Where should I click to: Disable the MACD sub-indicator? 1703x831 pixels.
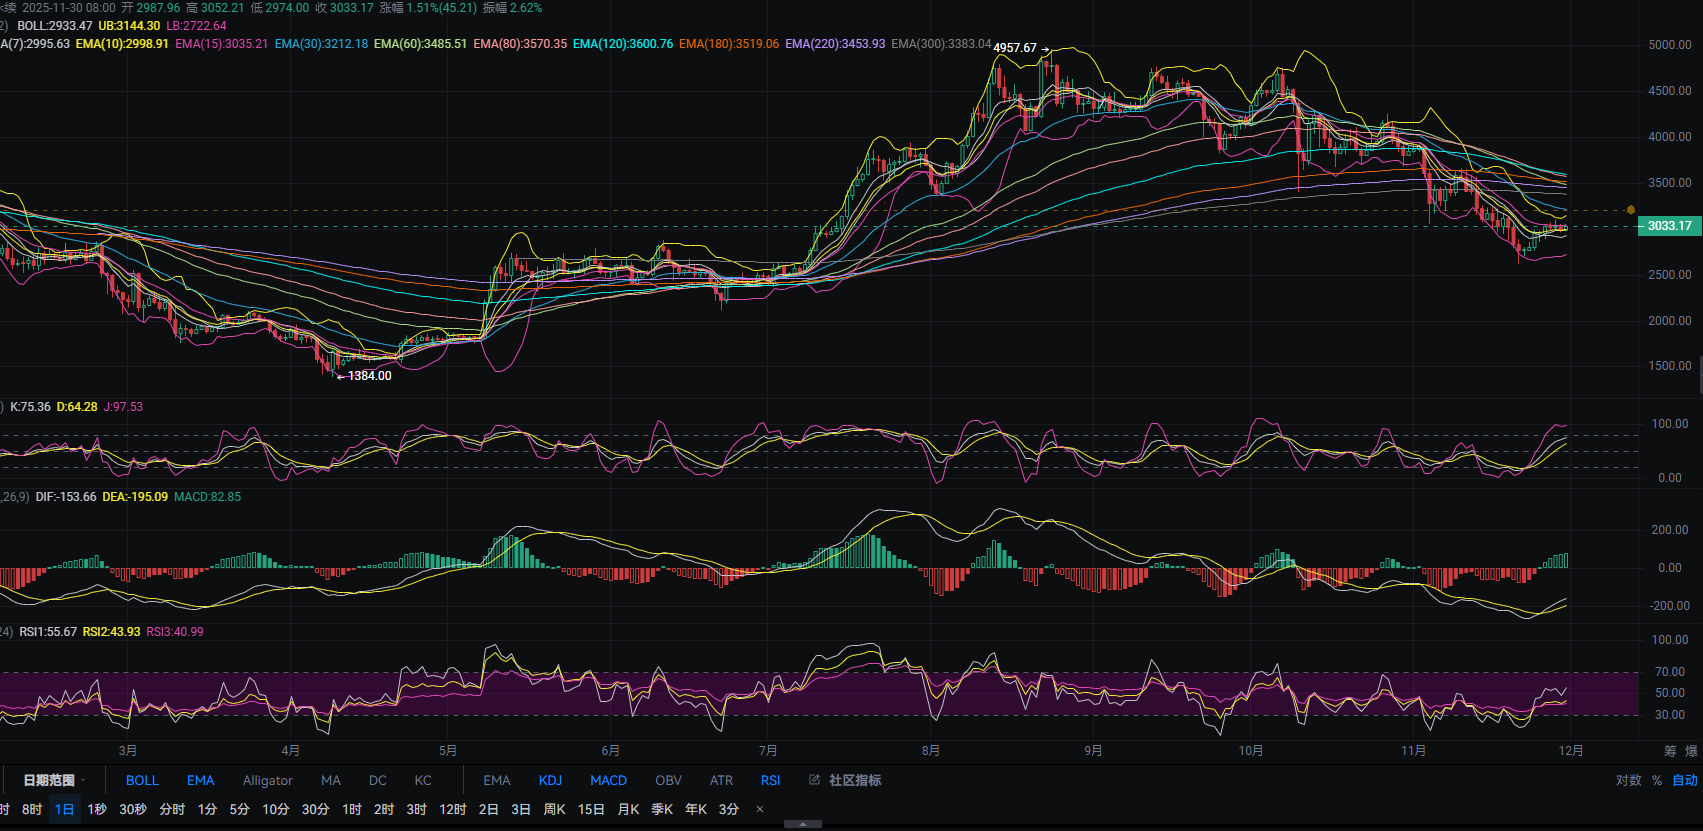coord(608,780)
